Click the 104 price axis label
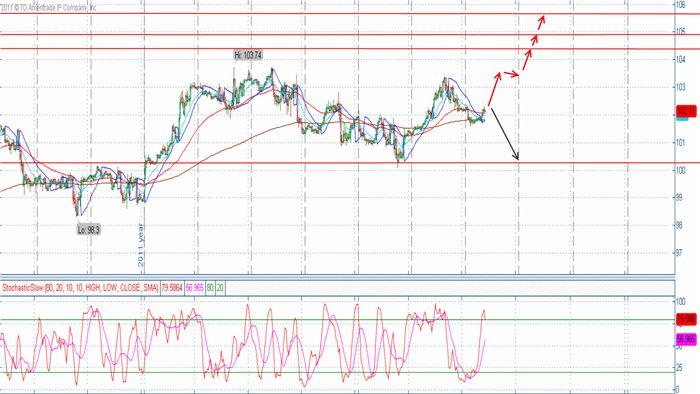700x394 pixels. pos(680,59)
